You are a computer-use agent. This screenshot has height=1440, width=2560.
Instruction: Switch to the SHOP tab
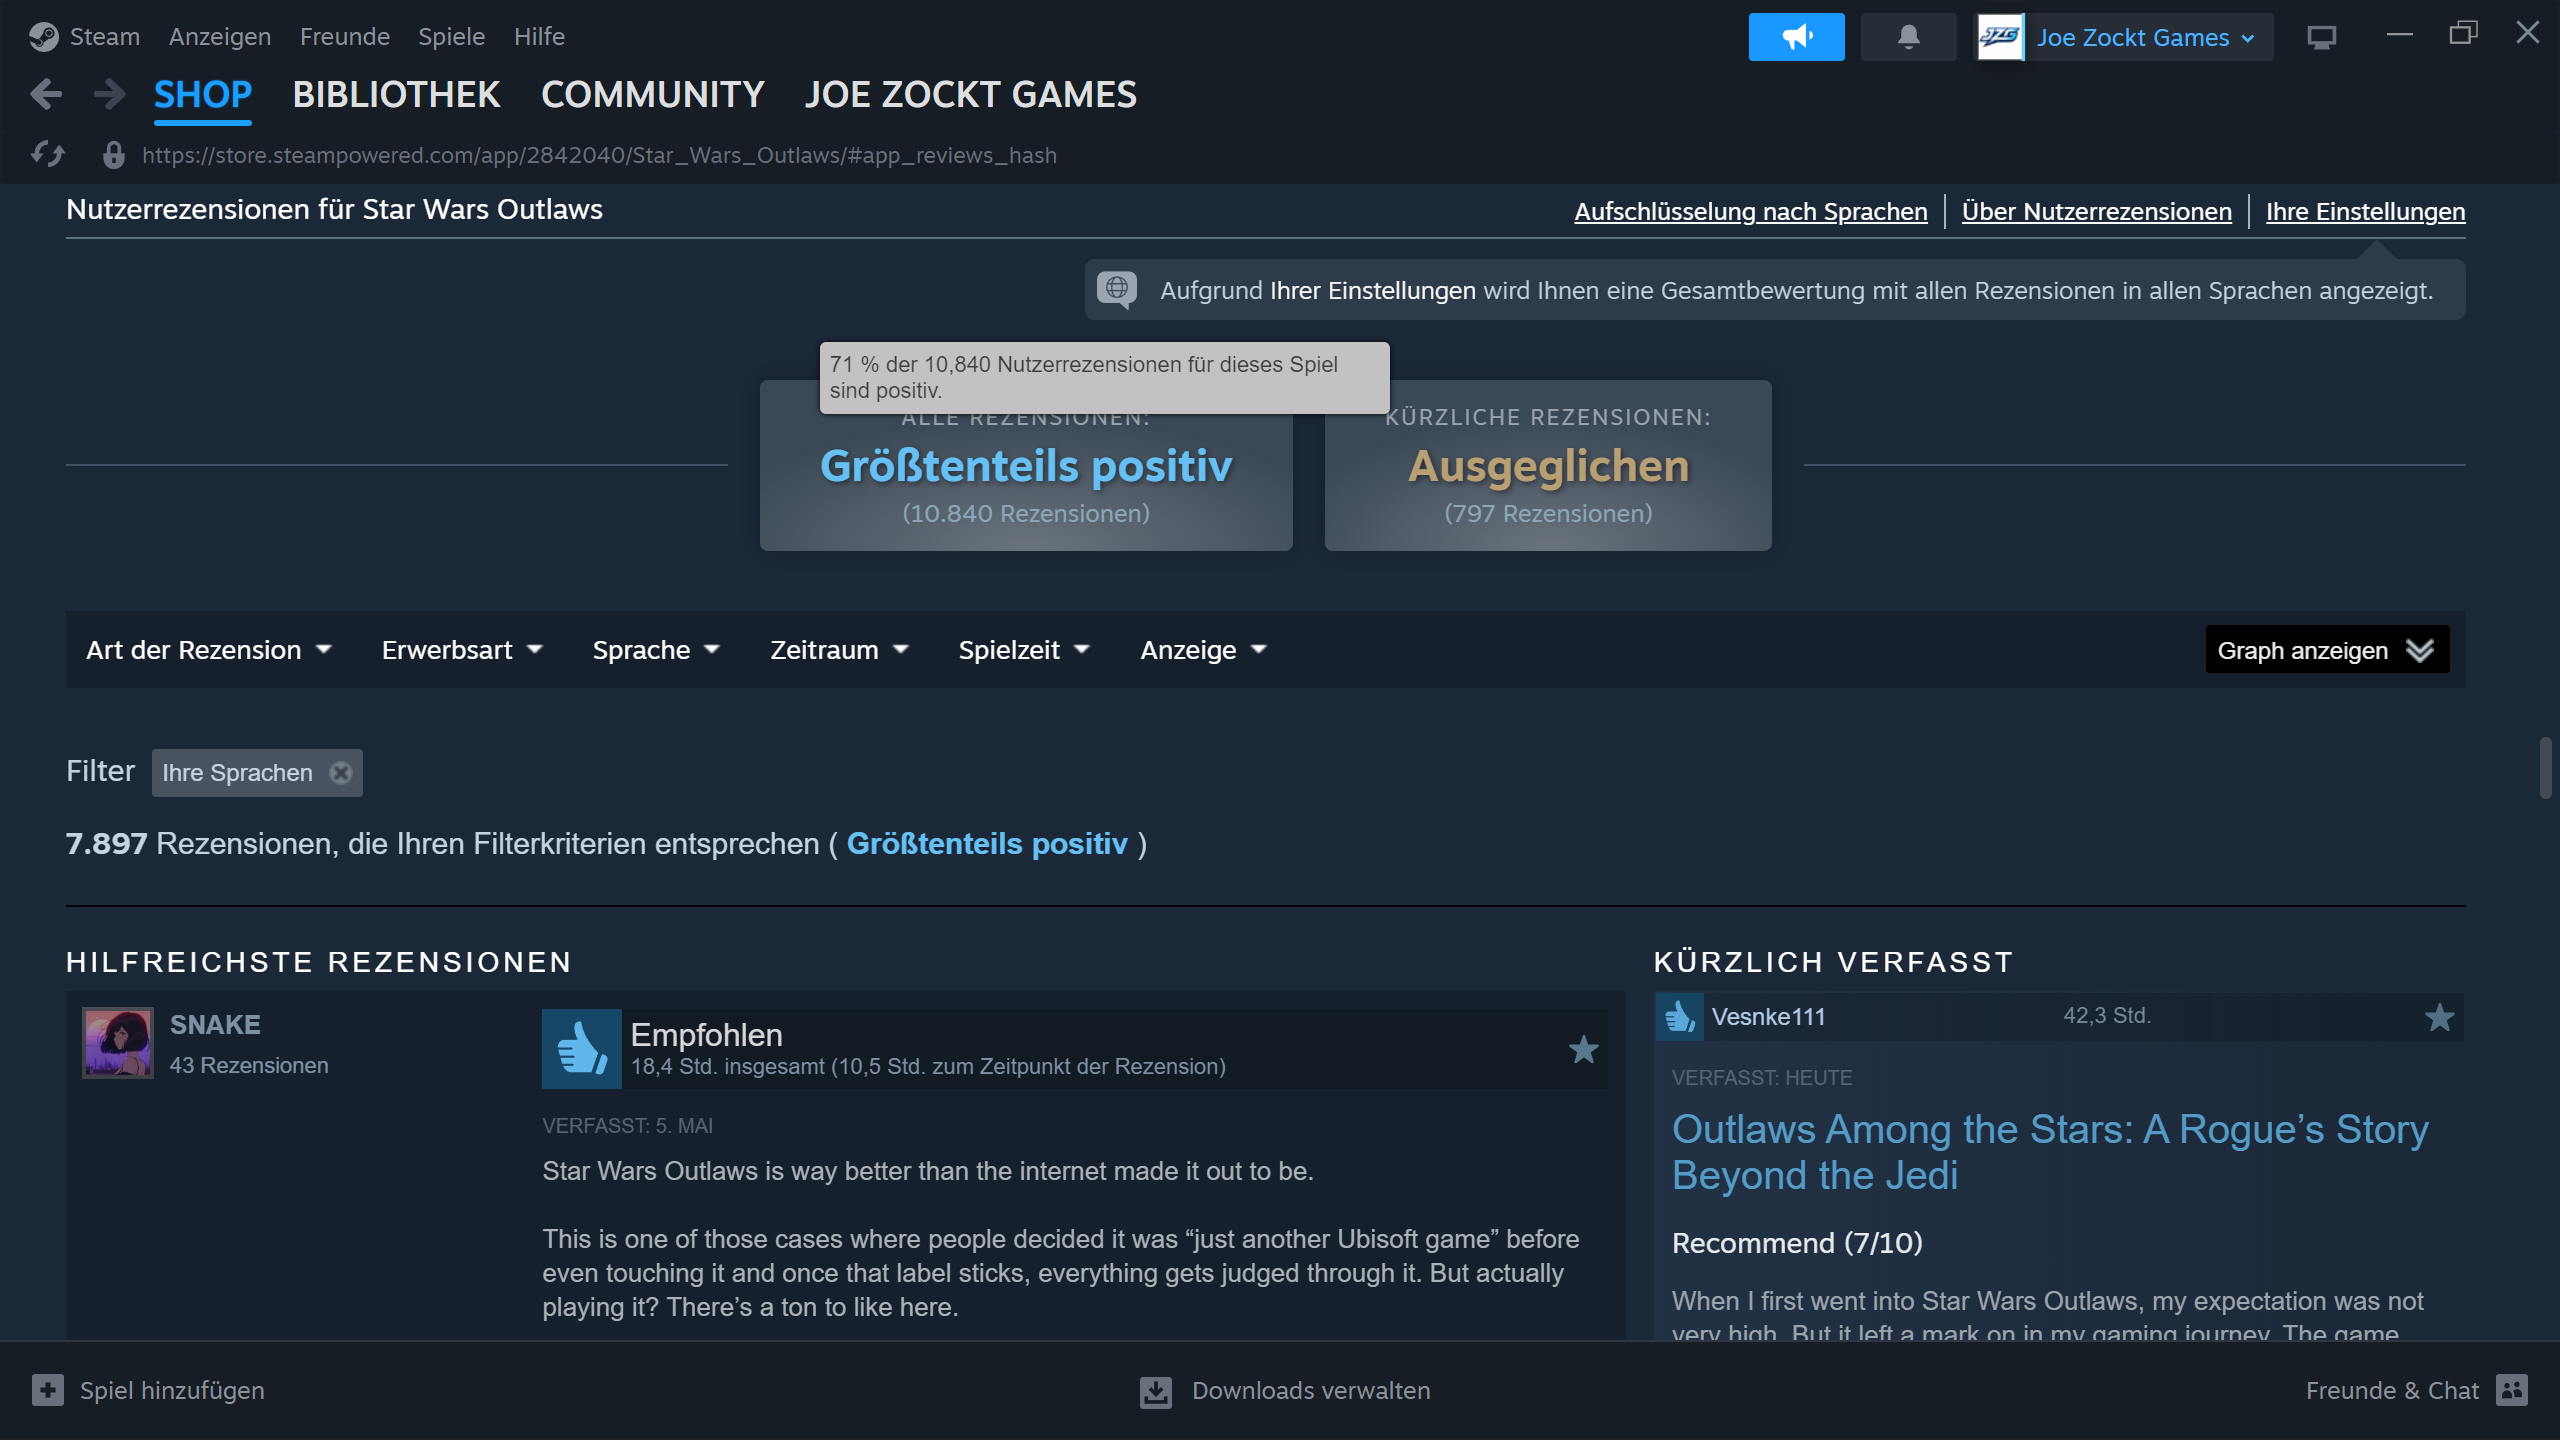203,95
